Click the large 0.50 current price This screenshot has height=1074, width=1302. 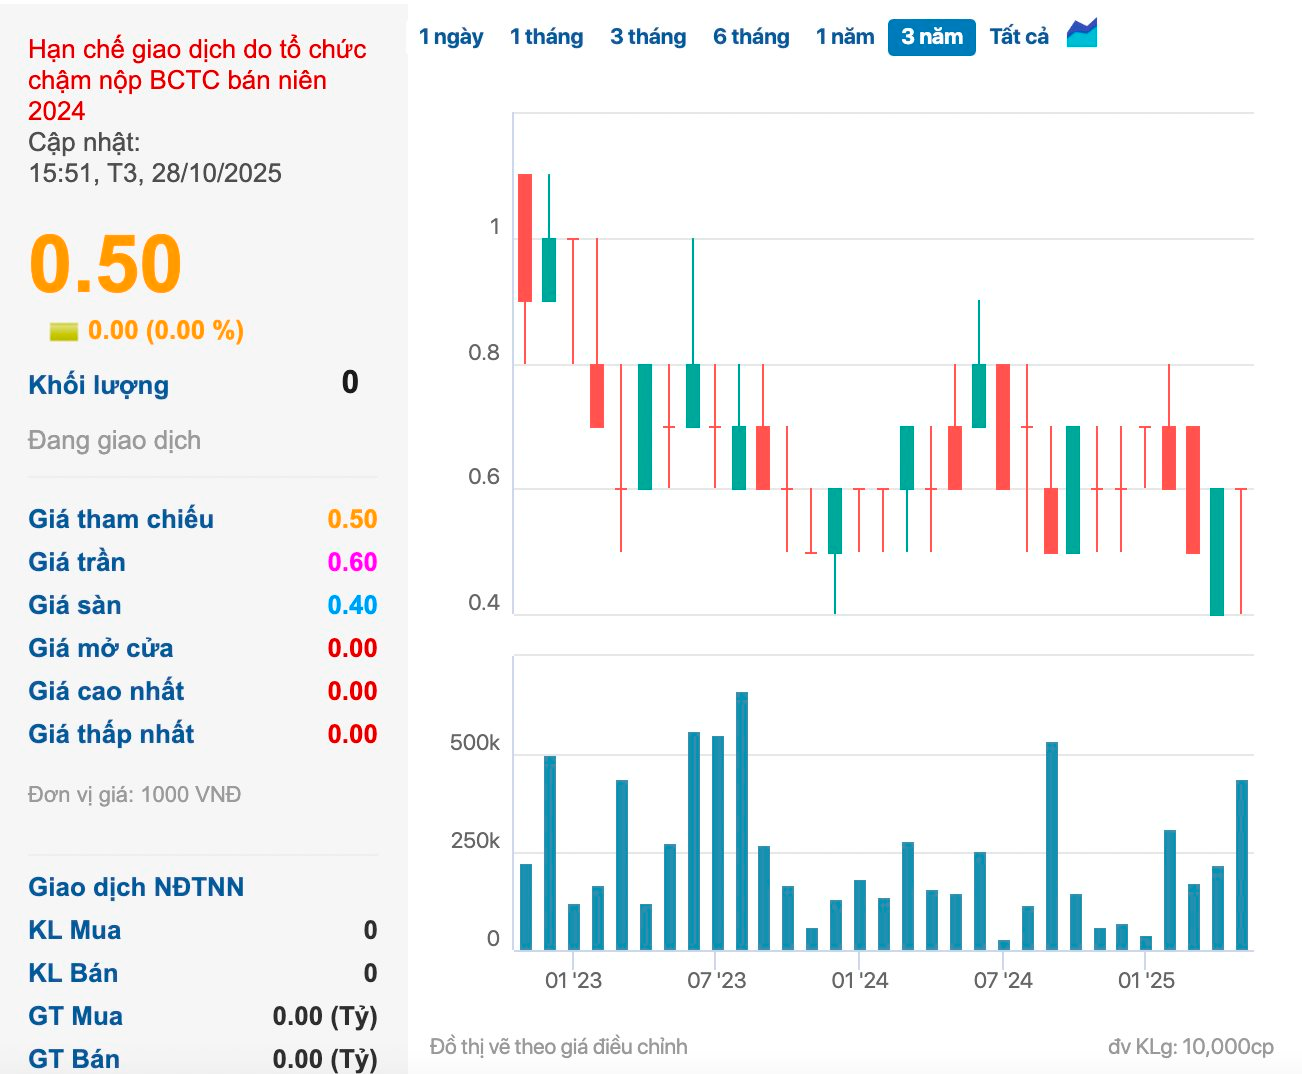point(105,265)
